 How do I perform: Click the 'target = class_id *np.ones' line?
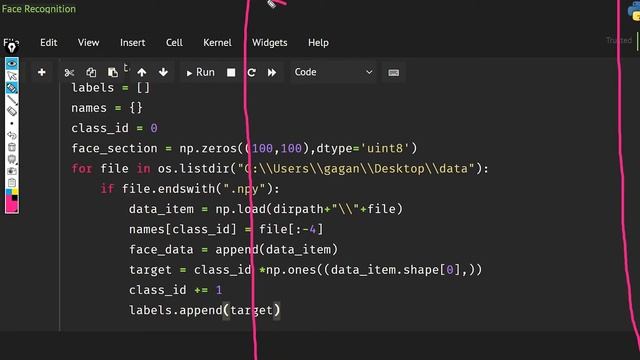click(306, 270)
